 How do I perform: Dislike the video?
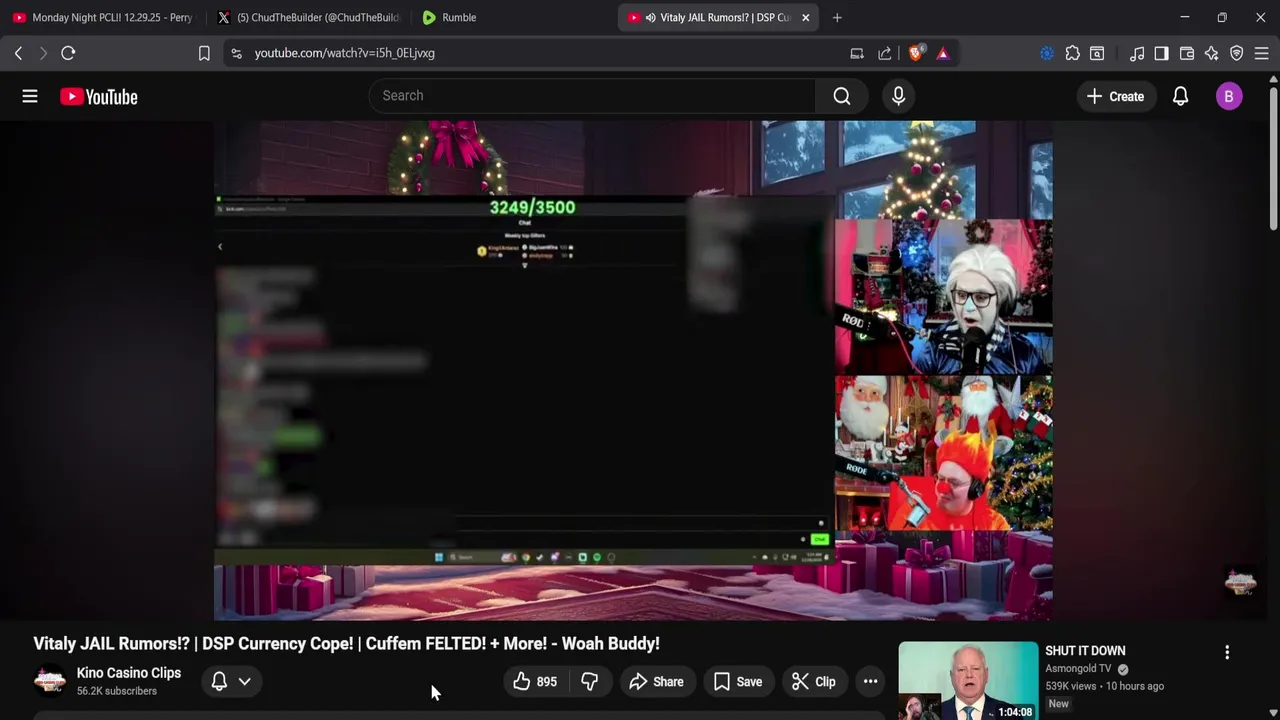[589, 682]
